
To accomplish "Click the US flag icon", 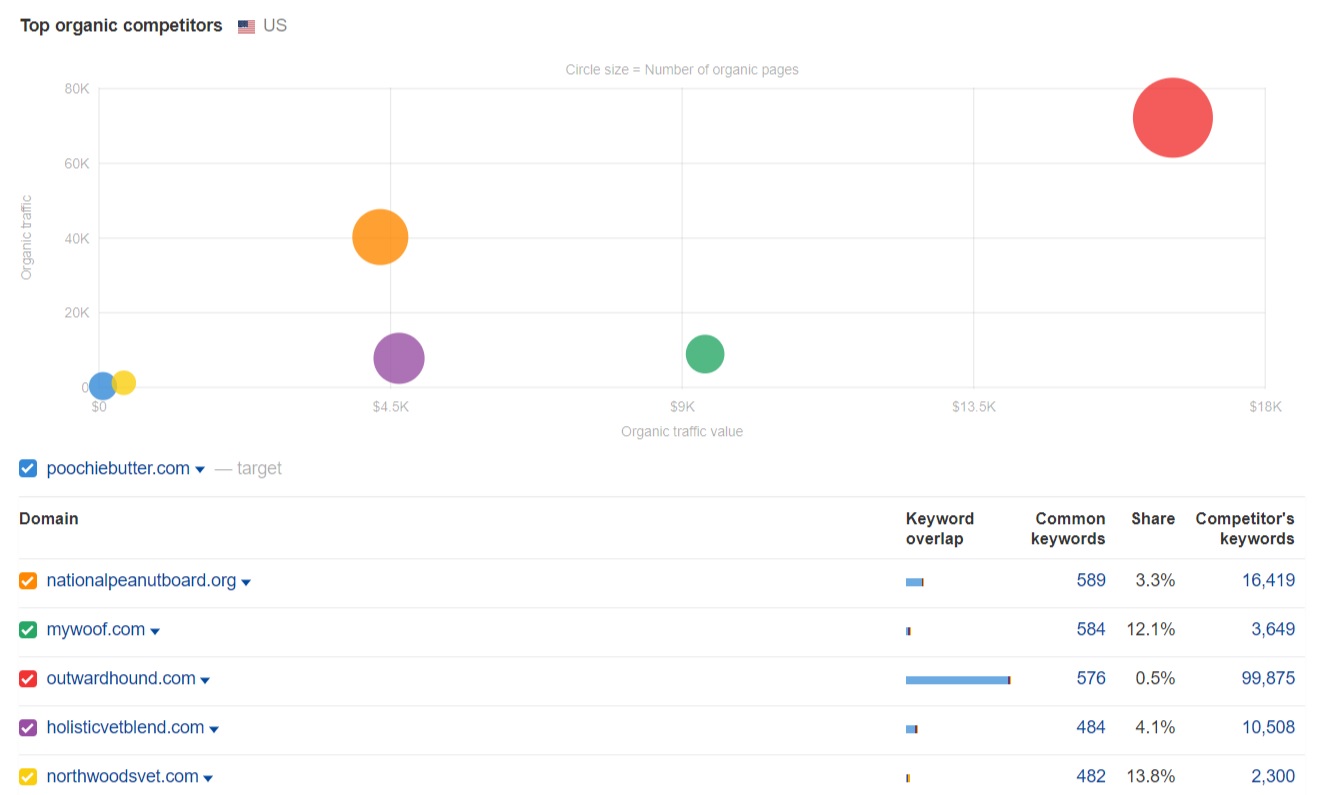I will (x=247, y=27).
